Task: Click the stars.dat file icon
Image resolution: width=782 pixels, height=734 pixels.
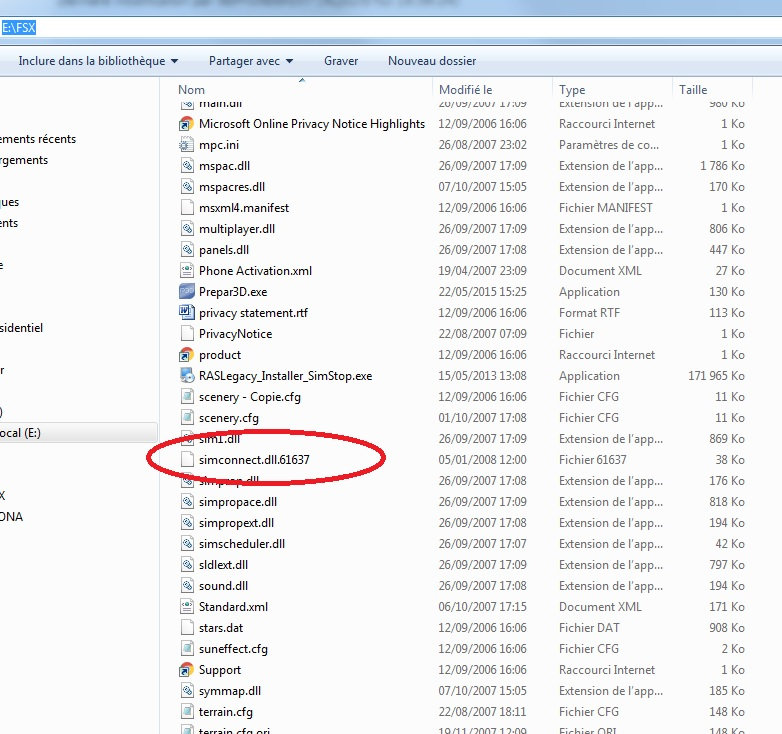Action: click(x=187, y=628)
